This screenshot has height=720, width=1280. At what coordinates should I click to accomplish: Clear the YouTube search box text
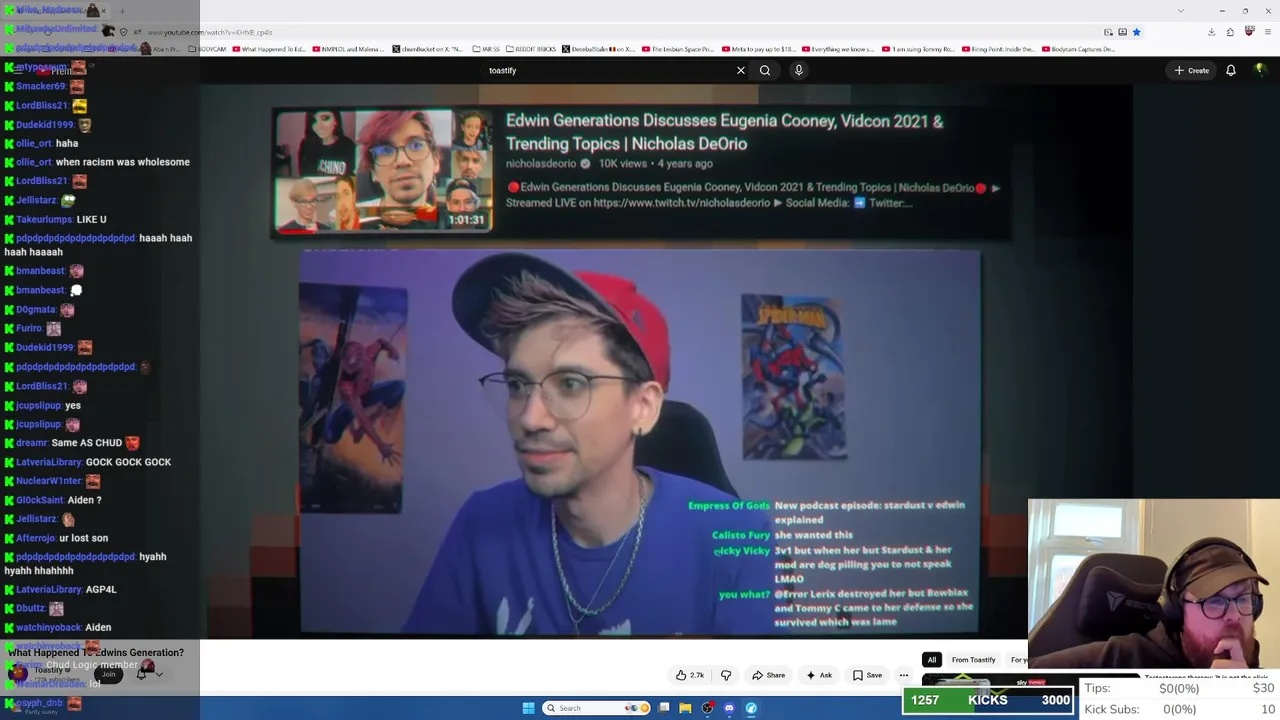point(741,70)
